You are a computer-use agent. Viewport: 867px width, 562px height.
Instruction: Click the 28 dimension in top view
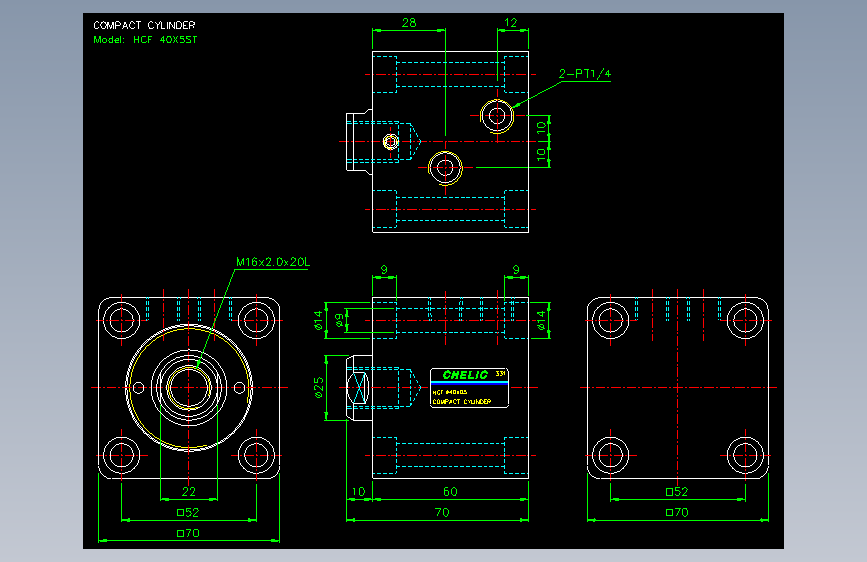tap(409, 23)
